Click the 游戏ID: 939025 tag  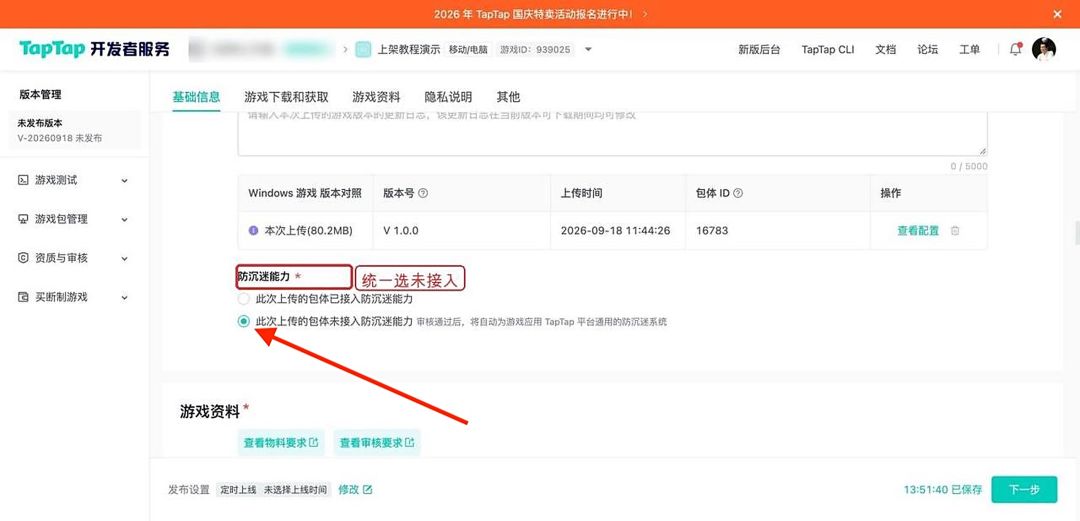click(535, 50)
